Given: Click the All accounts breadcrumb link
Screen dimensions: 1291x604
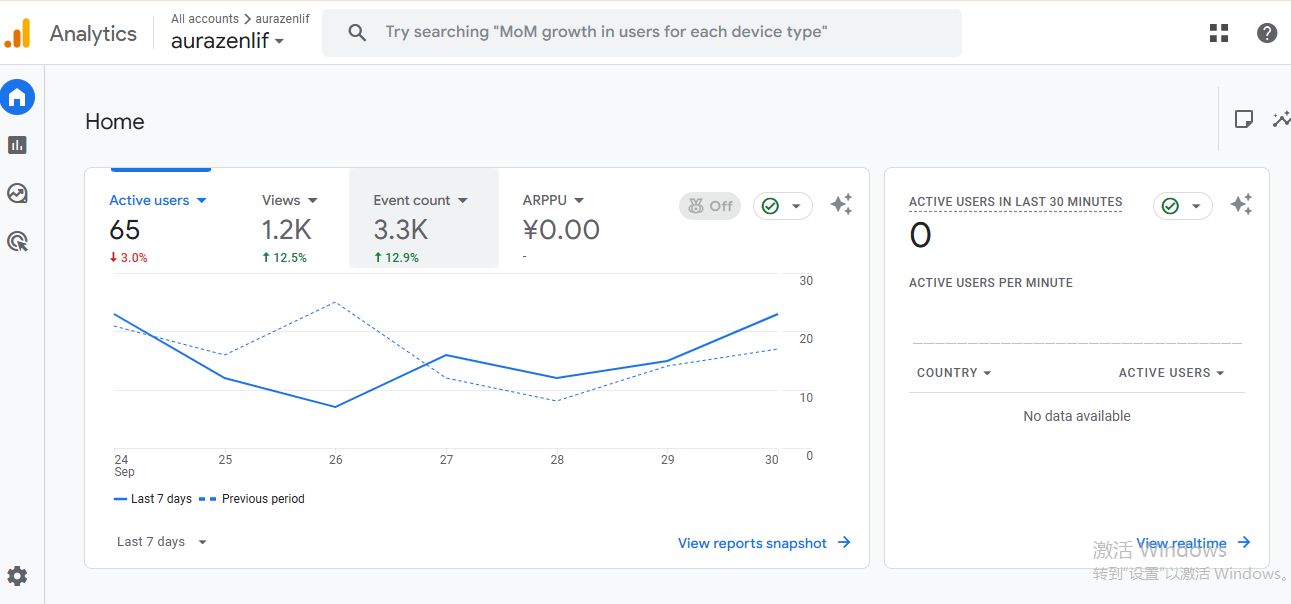Looking at the screenshot, I should click(x=204, y=19).
